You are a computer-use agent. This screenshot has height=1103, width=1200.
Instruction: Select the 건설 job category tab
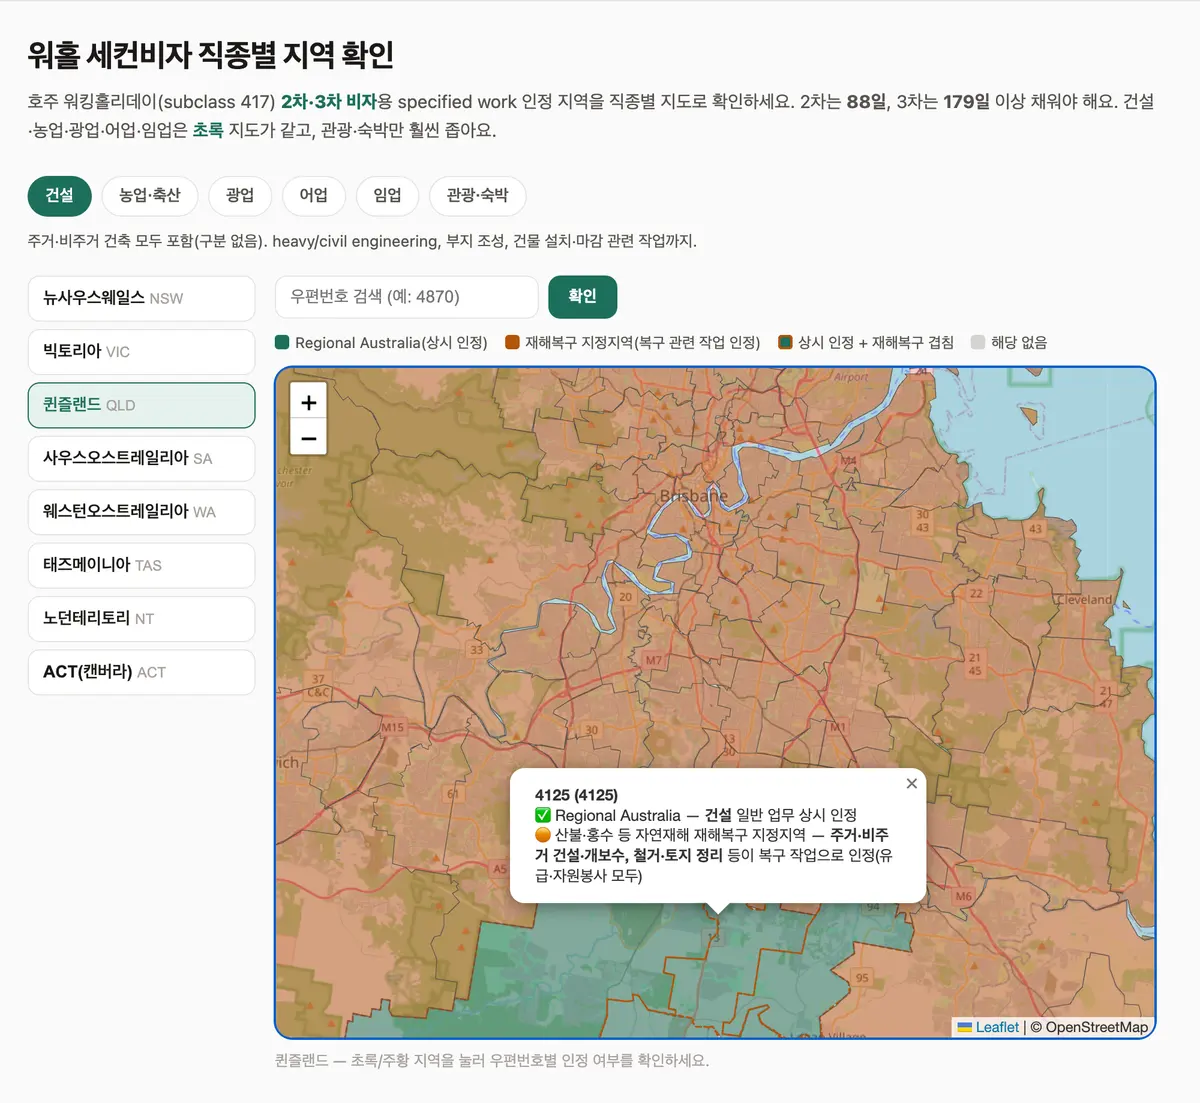coord(59,195)
